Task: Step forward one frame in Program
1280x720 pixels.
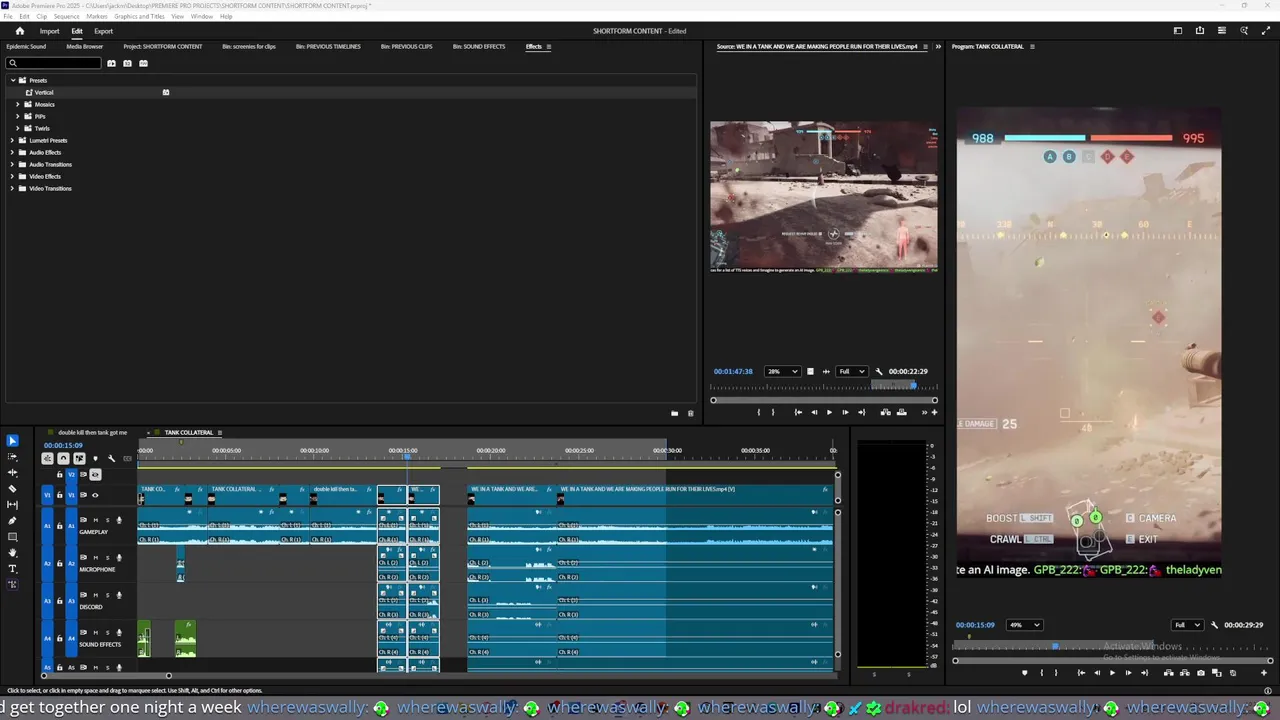Action: [x=1128, y=673]
